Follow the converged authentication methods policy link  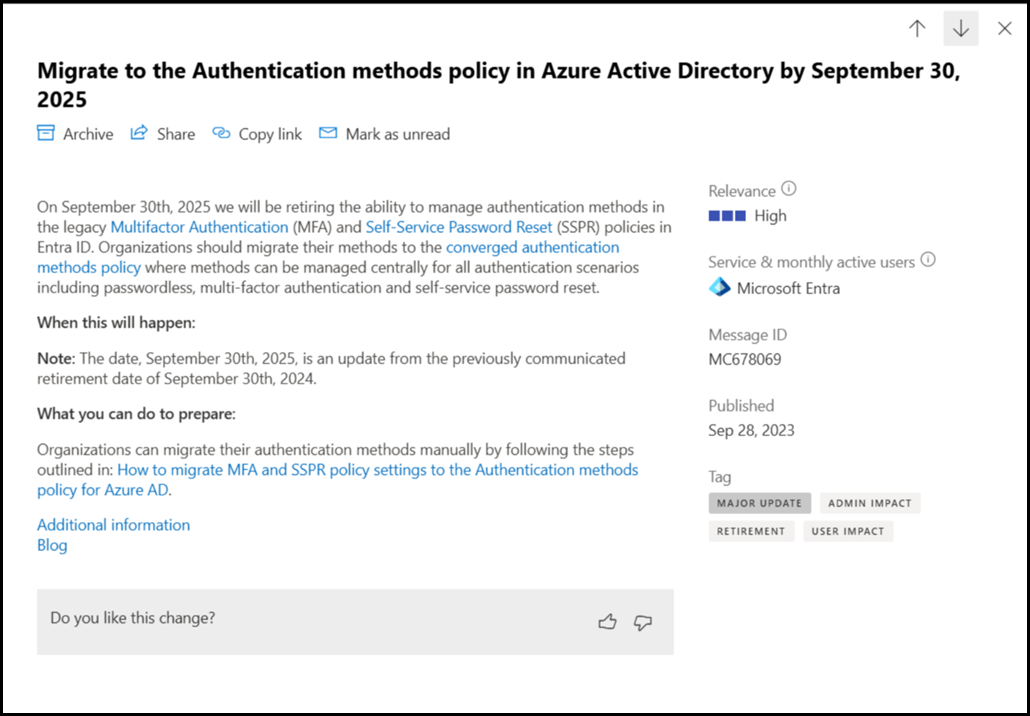(x=532, y=247)
